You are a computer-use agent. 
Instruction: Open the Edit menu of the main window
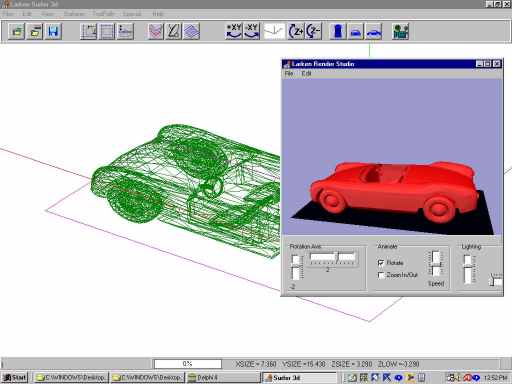coord(27,14)
